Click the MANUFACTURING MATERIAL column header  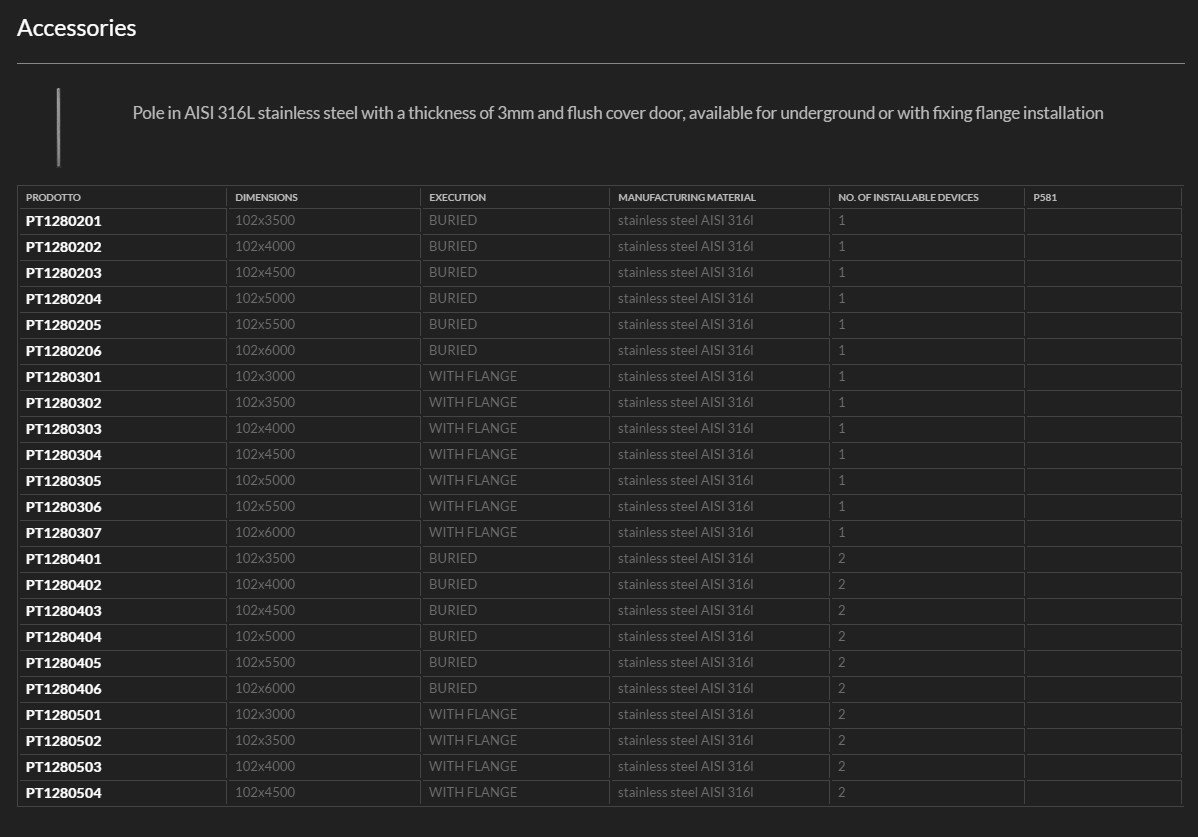pyautogui.click(x=686, y=198)
